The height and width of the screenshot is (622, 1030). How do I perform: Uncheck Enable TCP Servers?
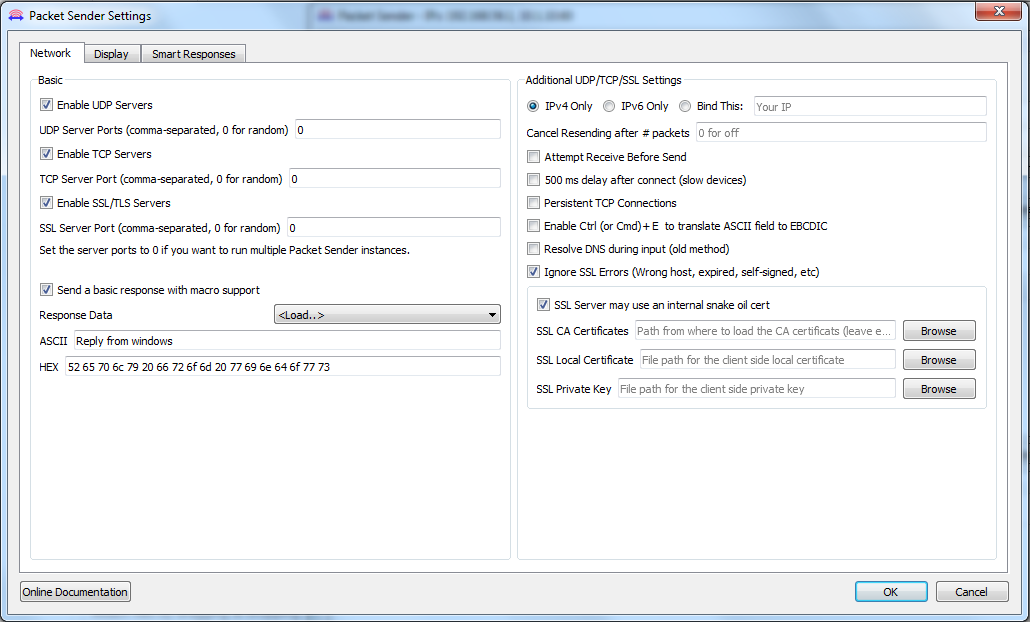[x=46, y=153]
